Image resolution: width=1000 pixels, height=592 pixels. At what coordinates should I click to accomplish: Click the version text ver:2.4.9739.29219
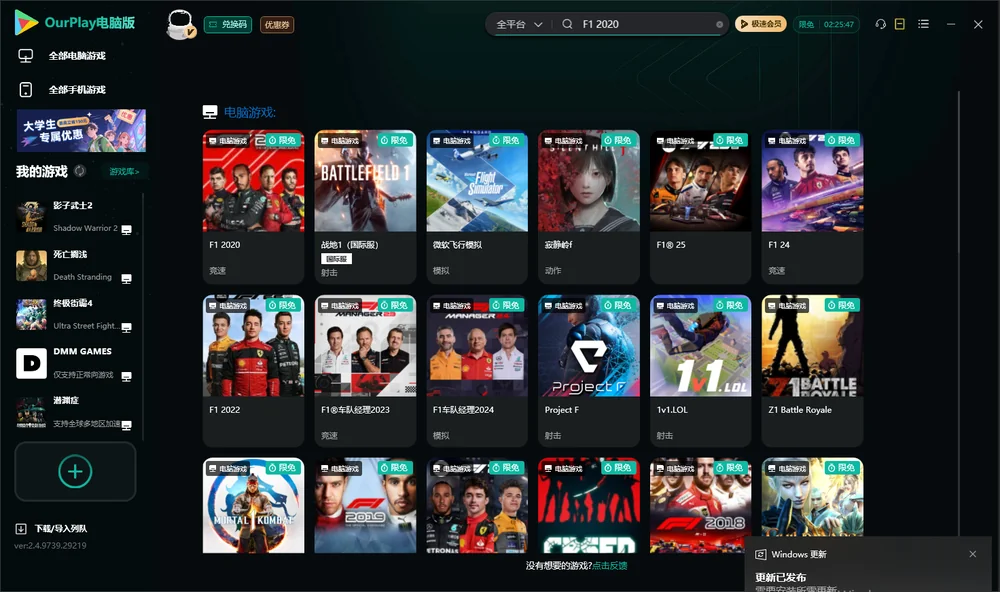pyautogui.click(x=50, y=545)
